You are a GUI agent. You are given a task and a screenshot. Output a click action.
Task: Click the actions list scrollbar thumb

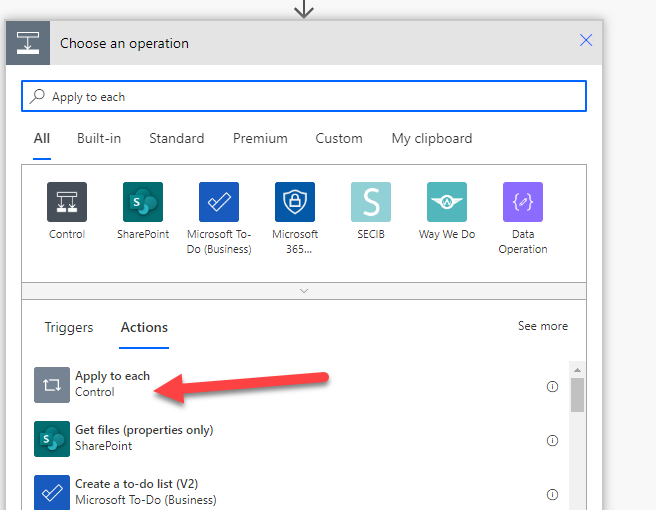coord(577,394)
